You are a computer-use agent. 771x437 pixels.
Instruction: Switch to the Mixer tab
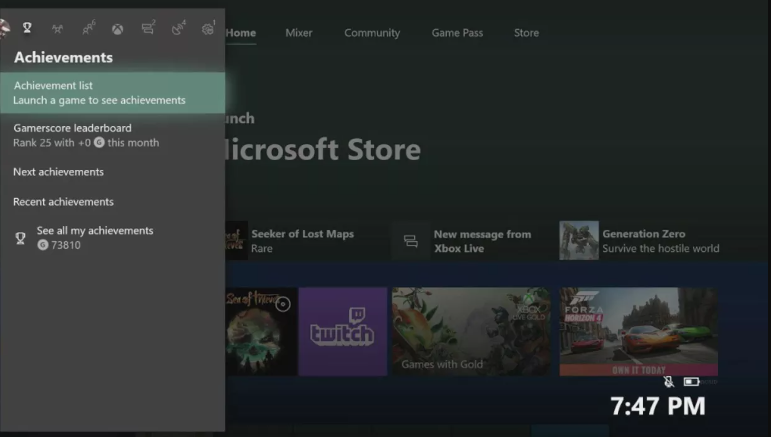(299, 33)
